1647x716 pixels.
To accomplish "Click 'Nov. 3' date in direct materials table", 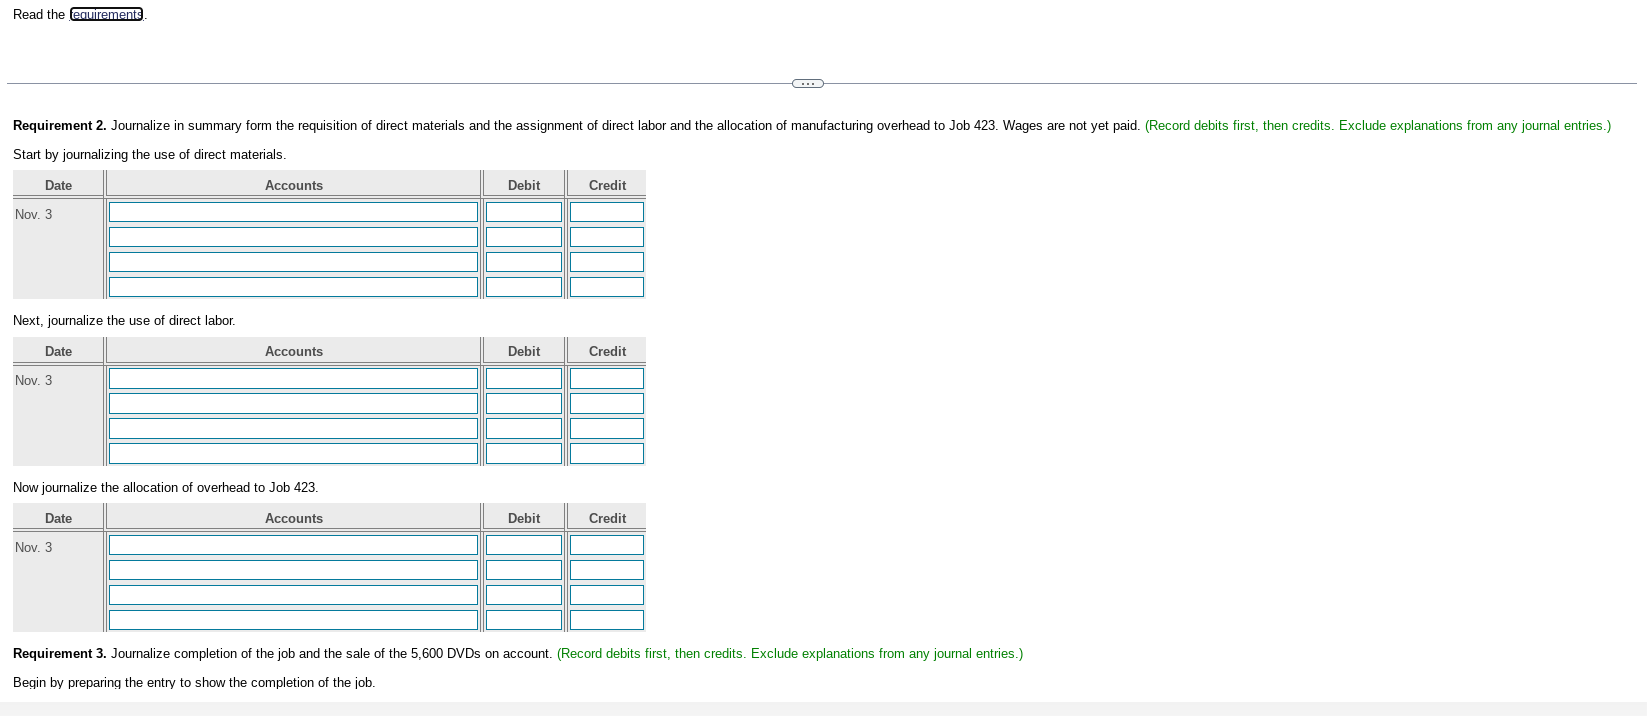I will tap(34, 214).
